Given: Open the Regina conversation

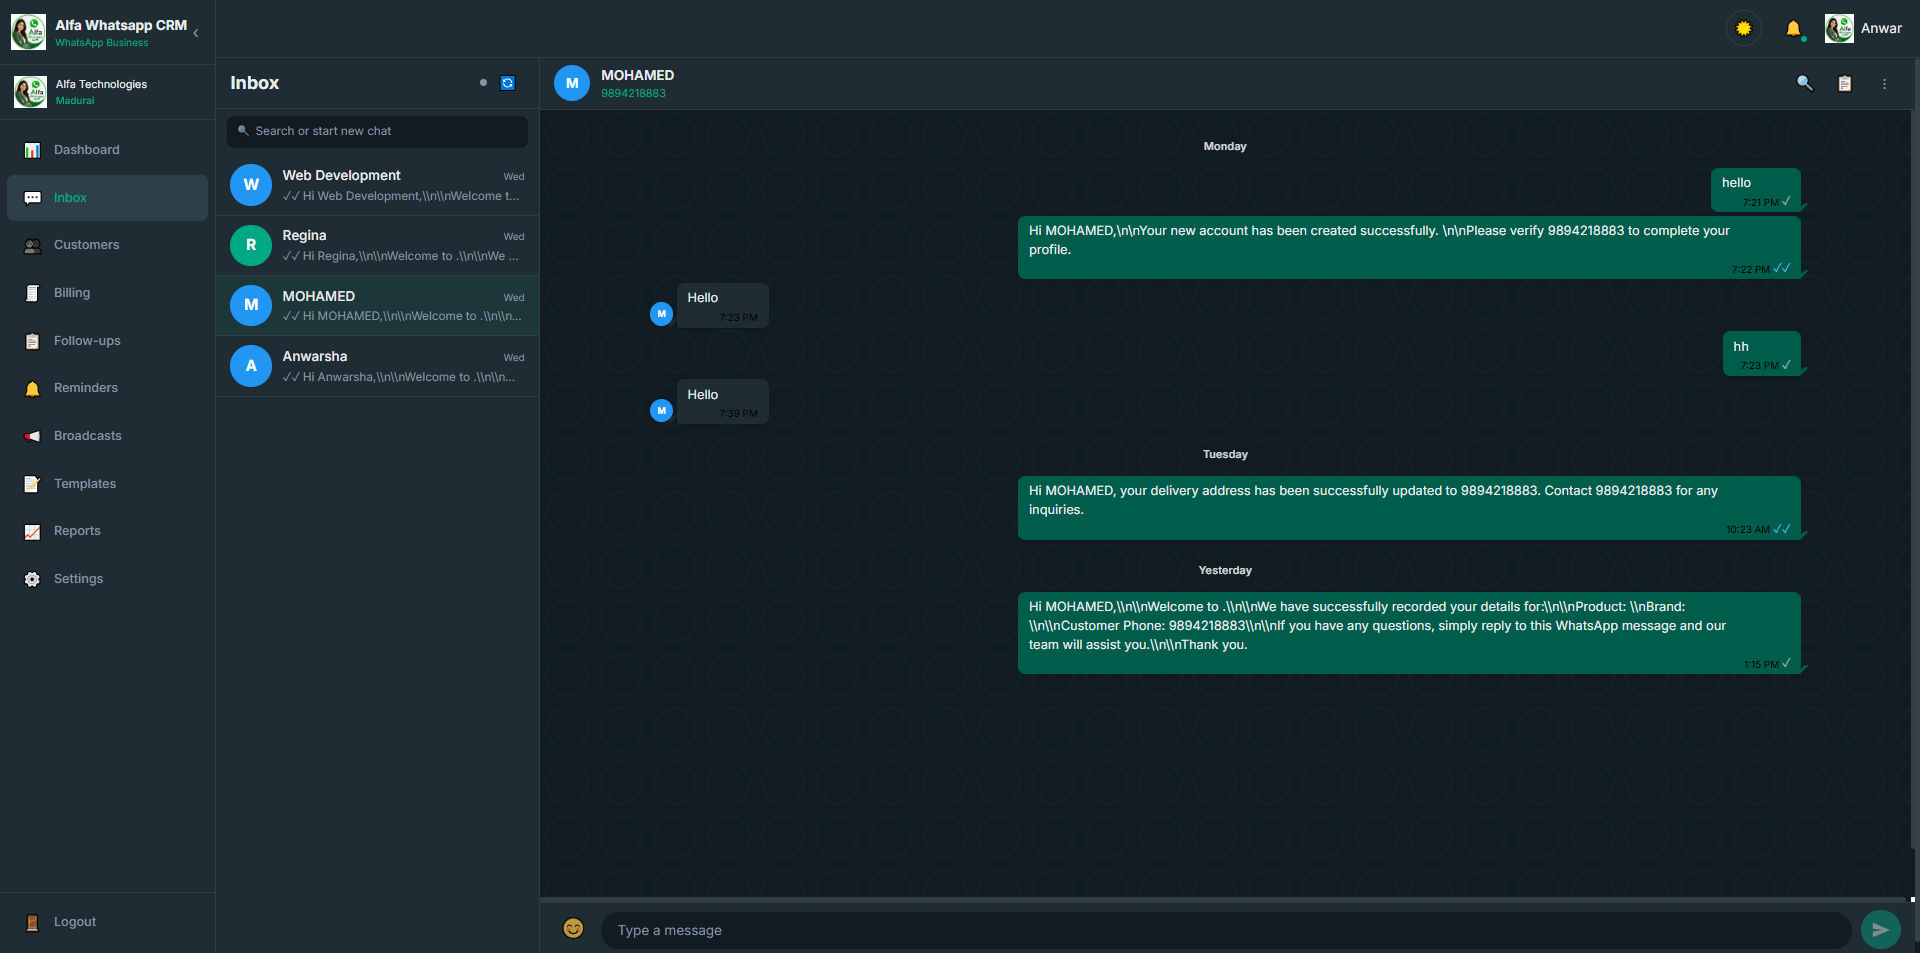Looking at the screenshot, I should point(377,246).
